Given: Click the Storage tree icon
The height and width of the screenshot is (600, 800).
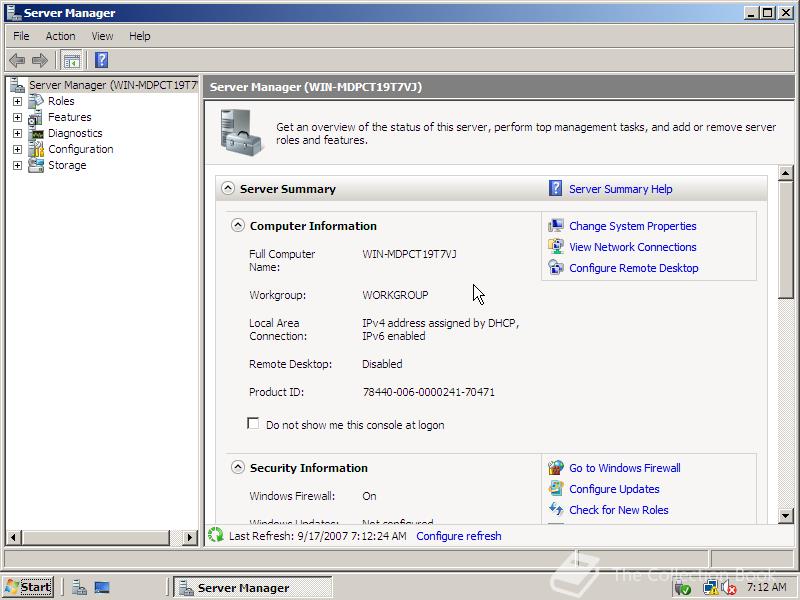Looking at the screenshot, I should 36,165.
